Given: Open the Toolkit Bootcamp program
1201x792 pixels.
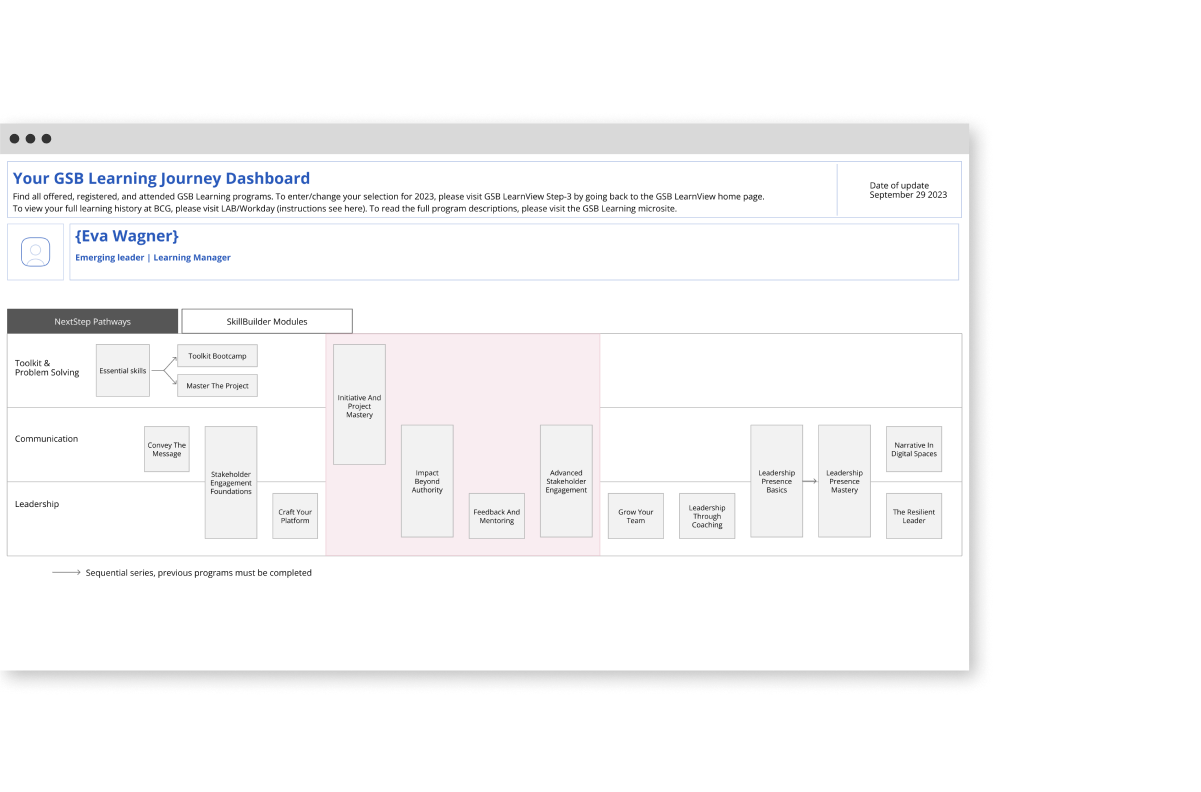Looking at the screenshot, I should 217,356.
